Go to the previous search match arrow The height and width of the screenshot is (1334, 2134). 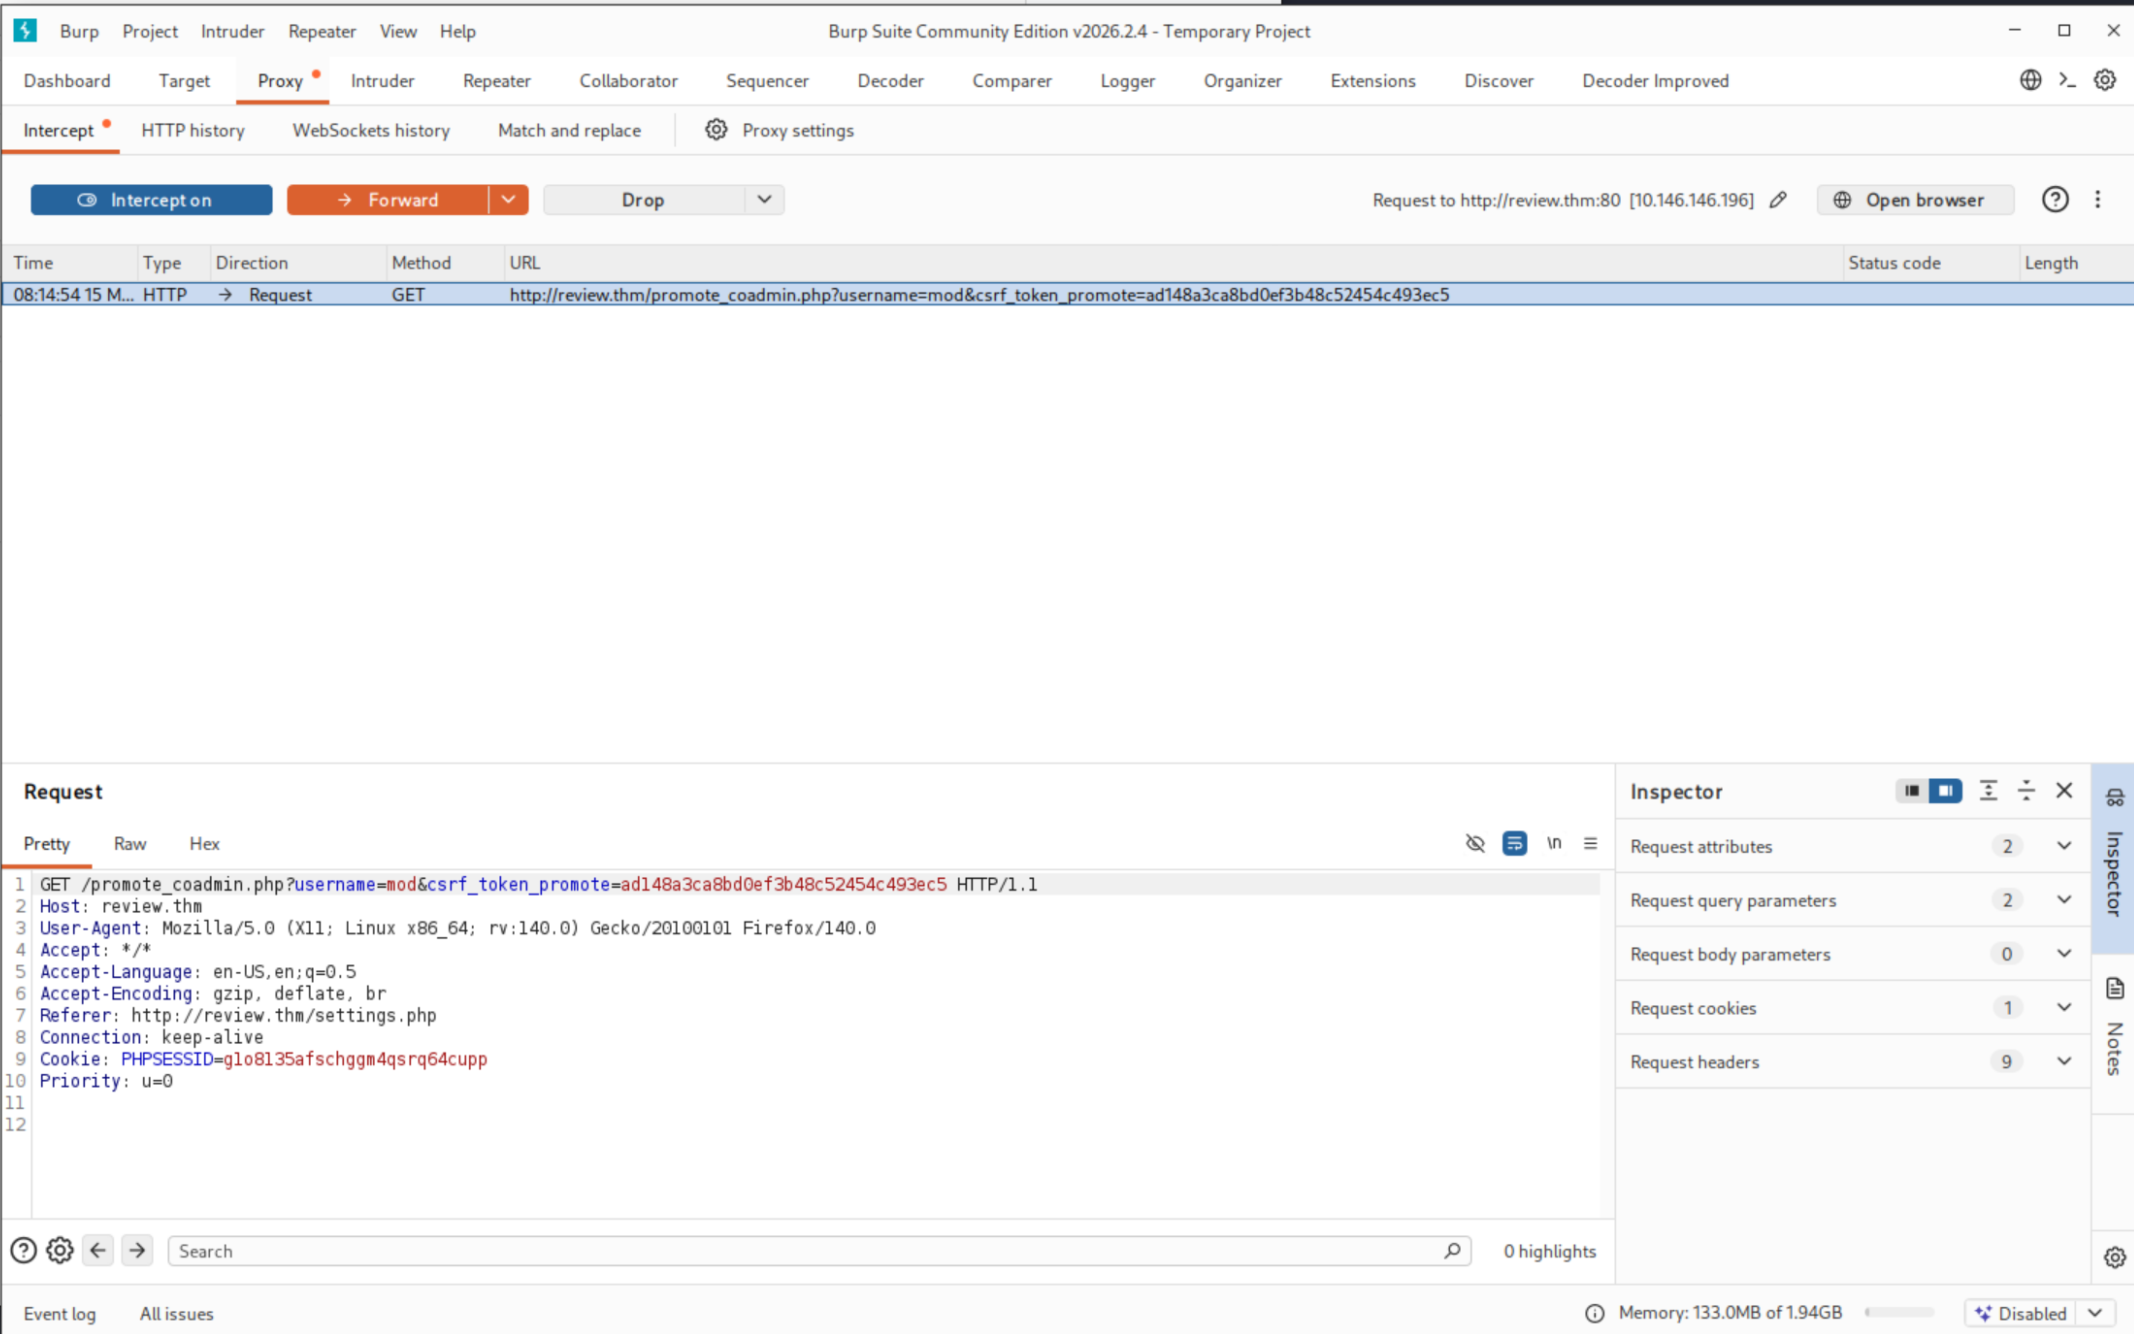click(98, 1250)
